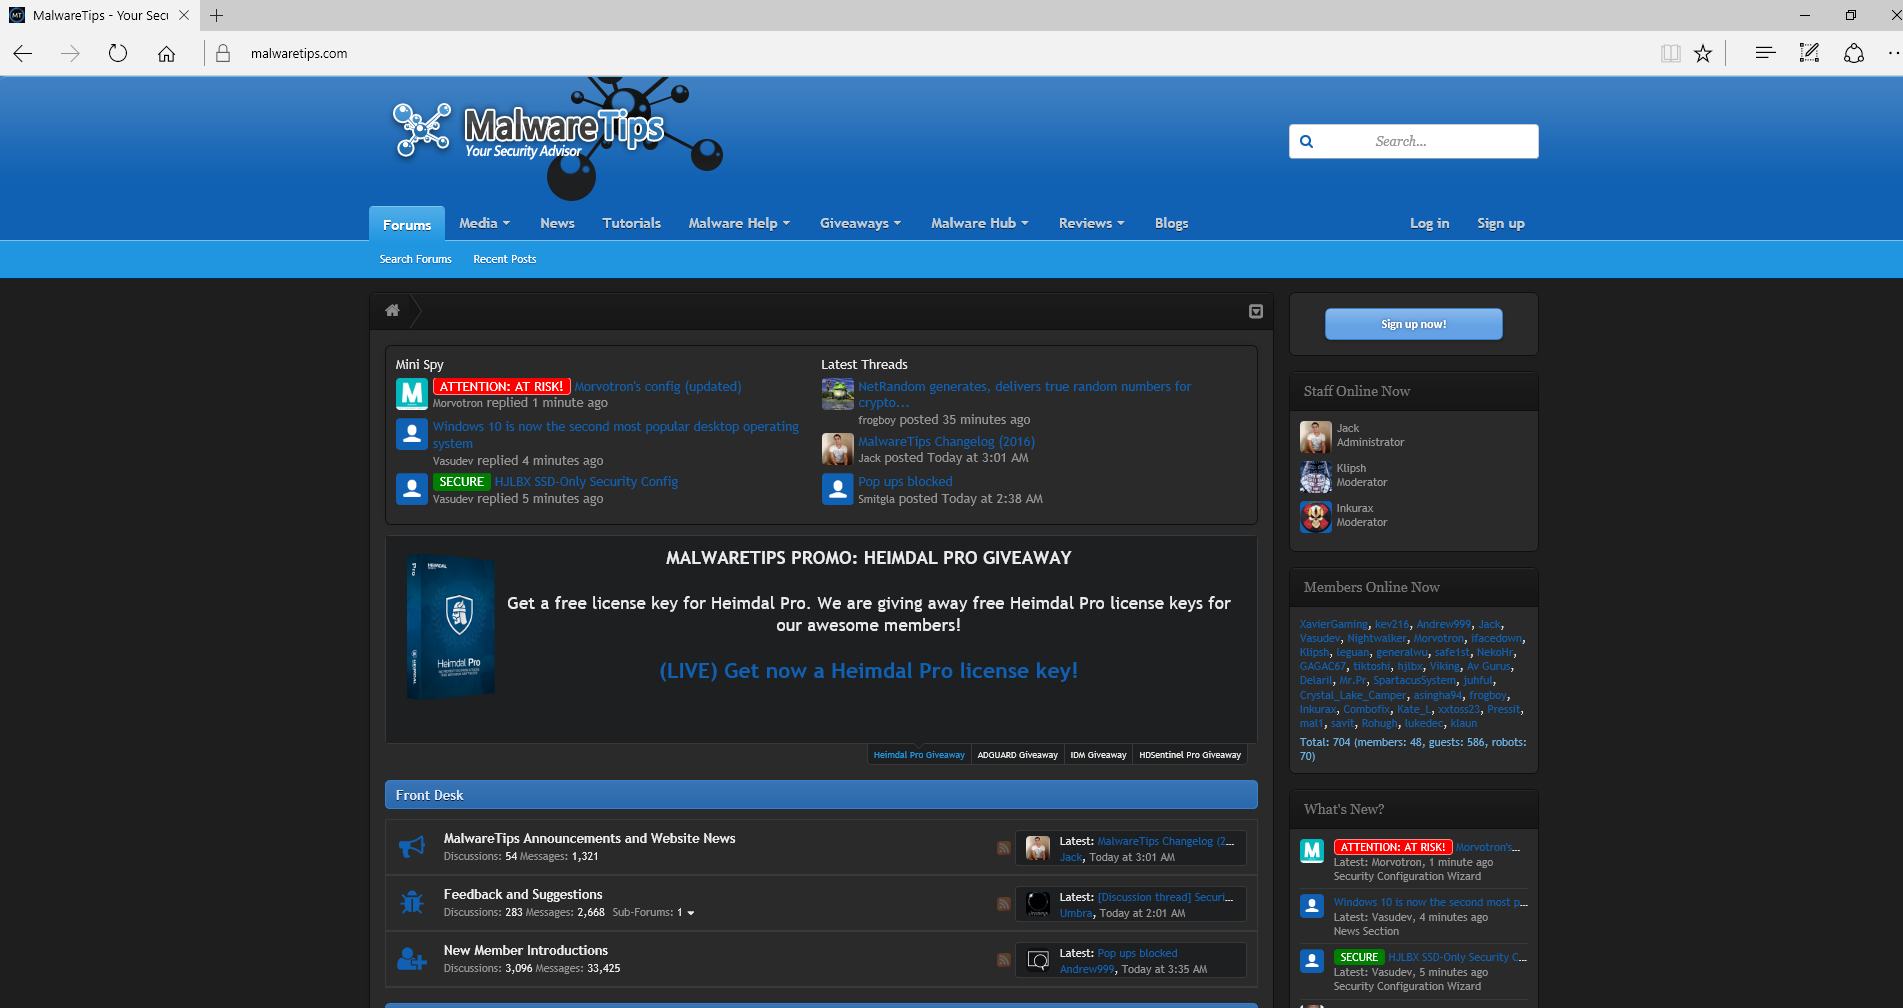Open Morvotron's avatar in Mini Spy
The height and width of the screenshot is (1008, 1903).
[412, 394]
